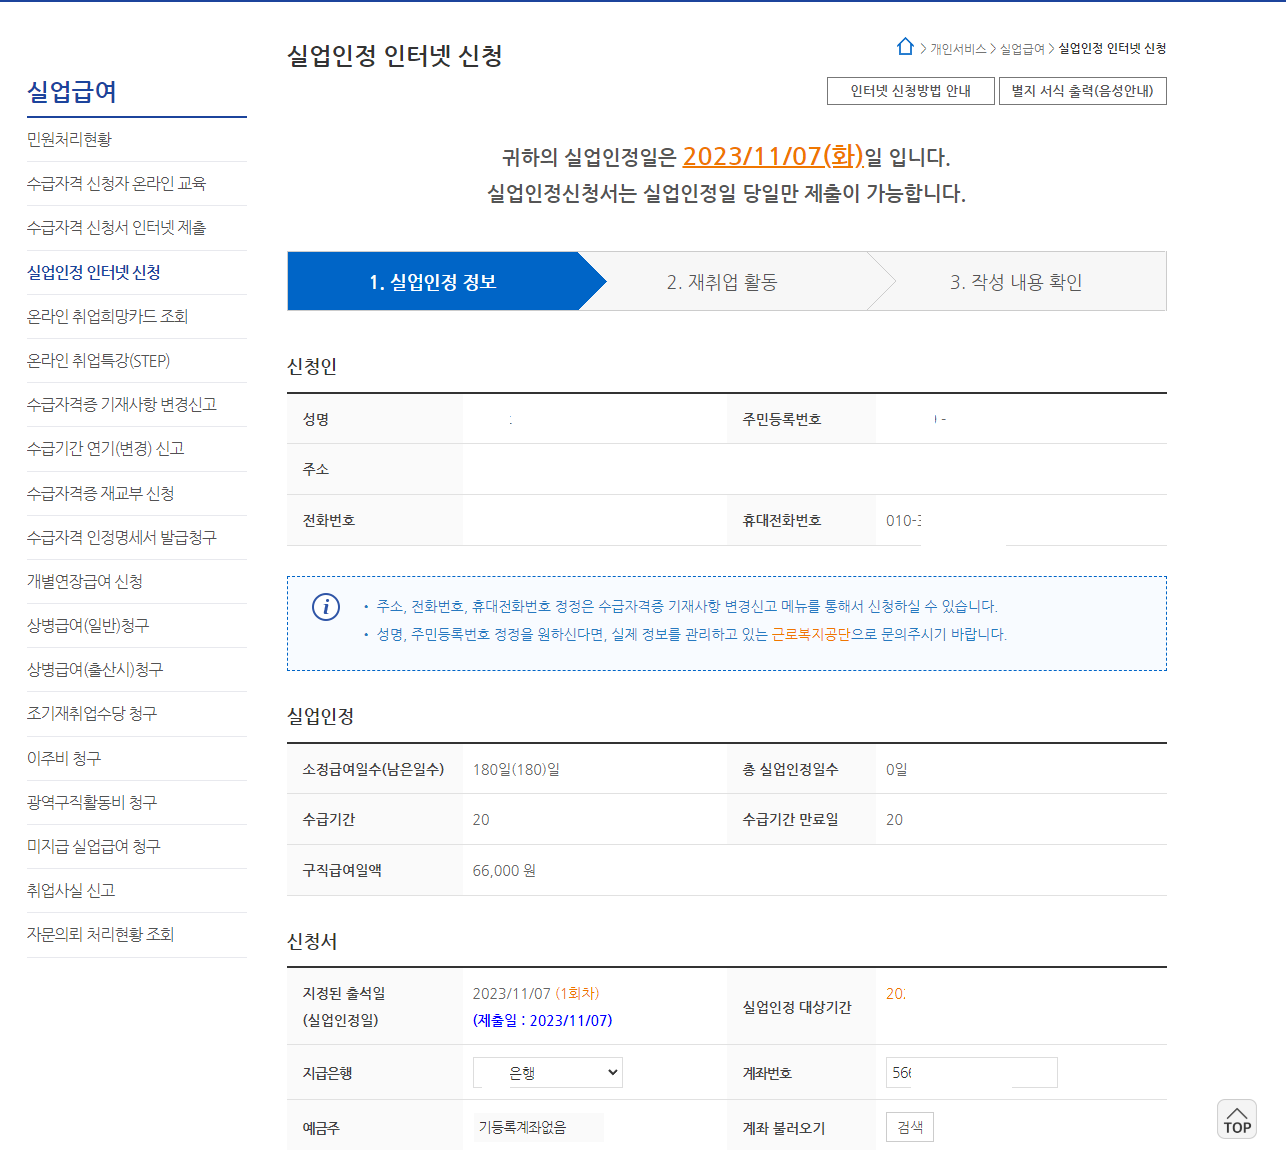
Task: Open 민원처리현황 in sidebar
Action: coord(69,139)
